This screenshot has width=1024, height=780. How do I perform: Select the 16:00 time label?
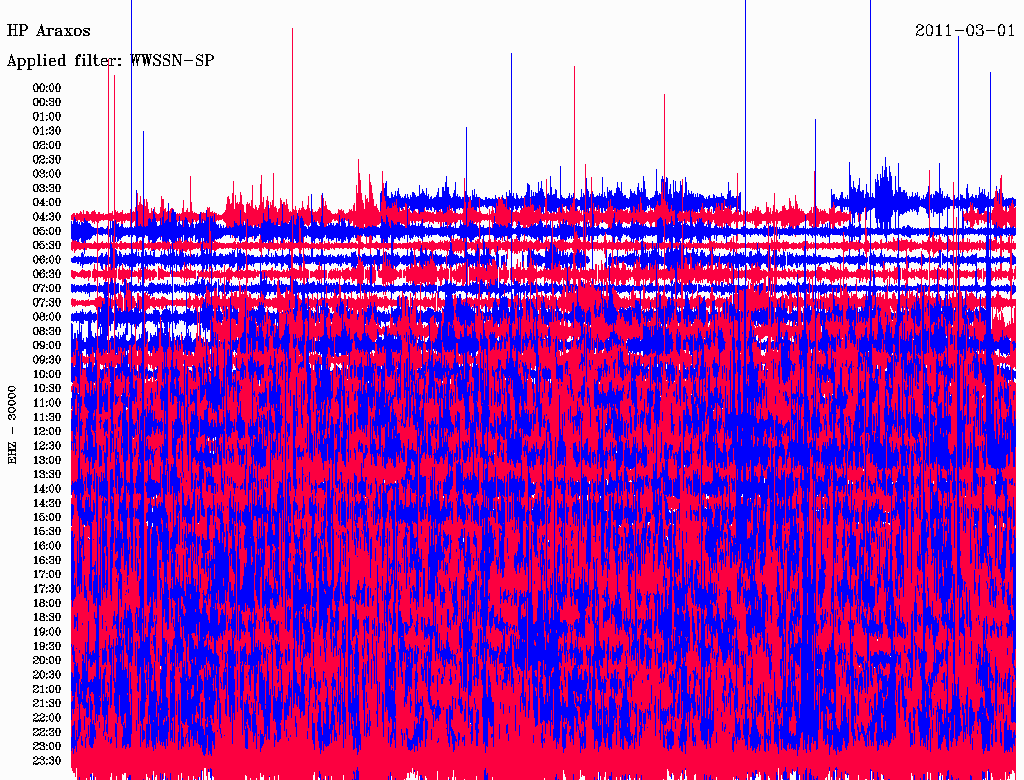[x=47, y=545]
